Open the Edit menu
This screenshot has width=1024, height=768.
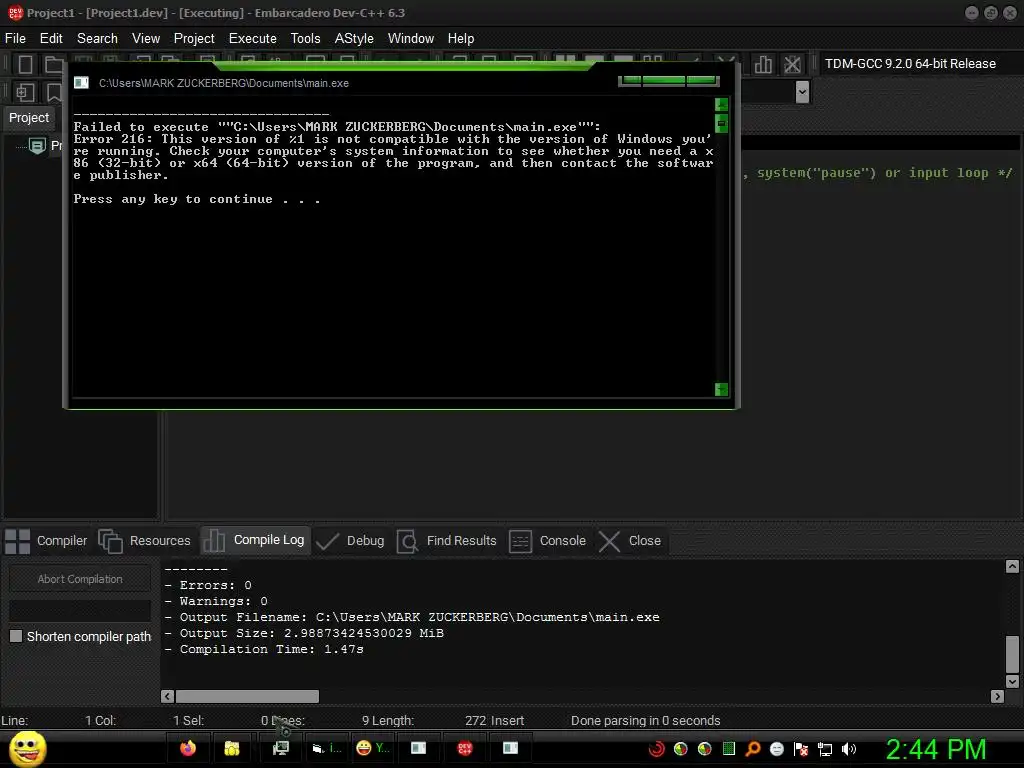51,39
